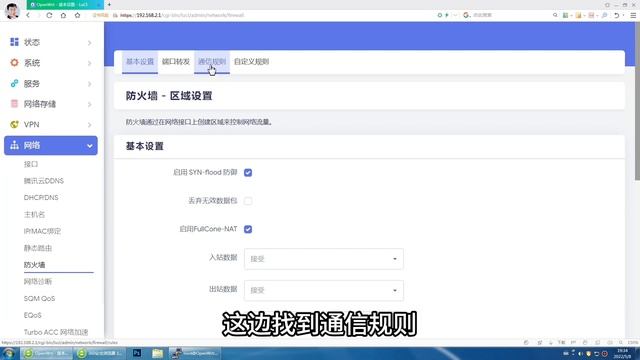Viewport: 640px width, 360px height.
Task: Open the browser hamburger menu
Action: tap(633, 15)
